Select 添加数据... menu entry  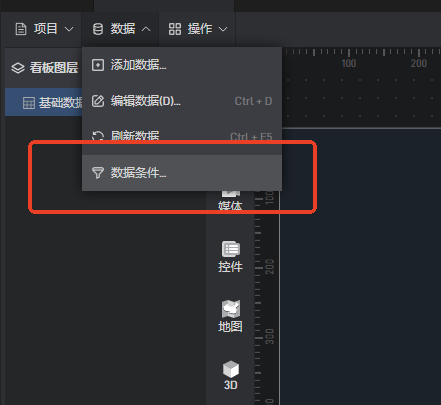tap(182, 65)
